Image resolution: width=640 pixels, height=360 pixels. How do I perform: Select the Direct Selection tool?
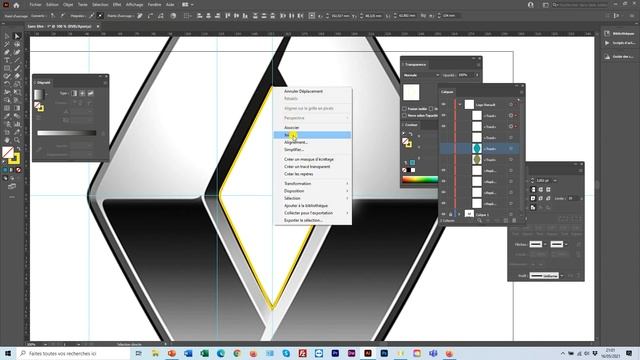[17, 36]
